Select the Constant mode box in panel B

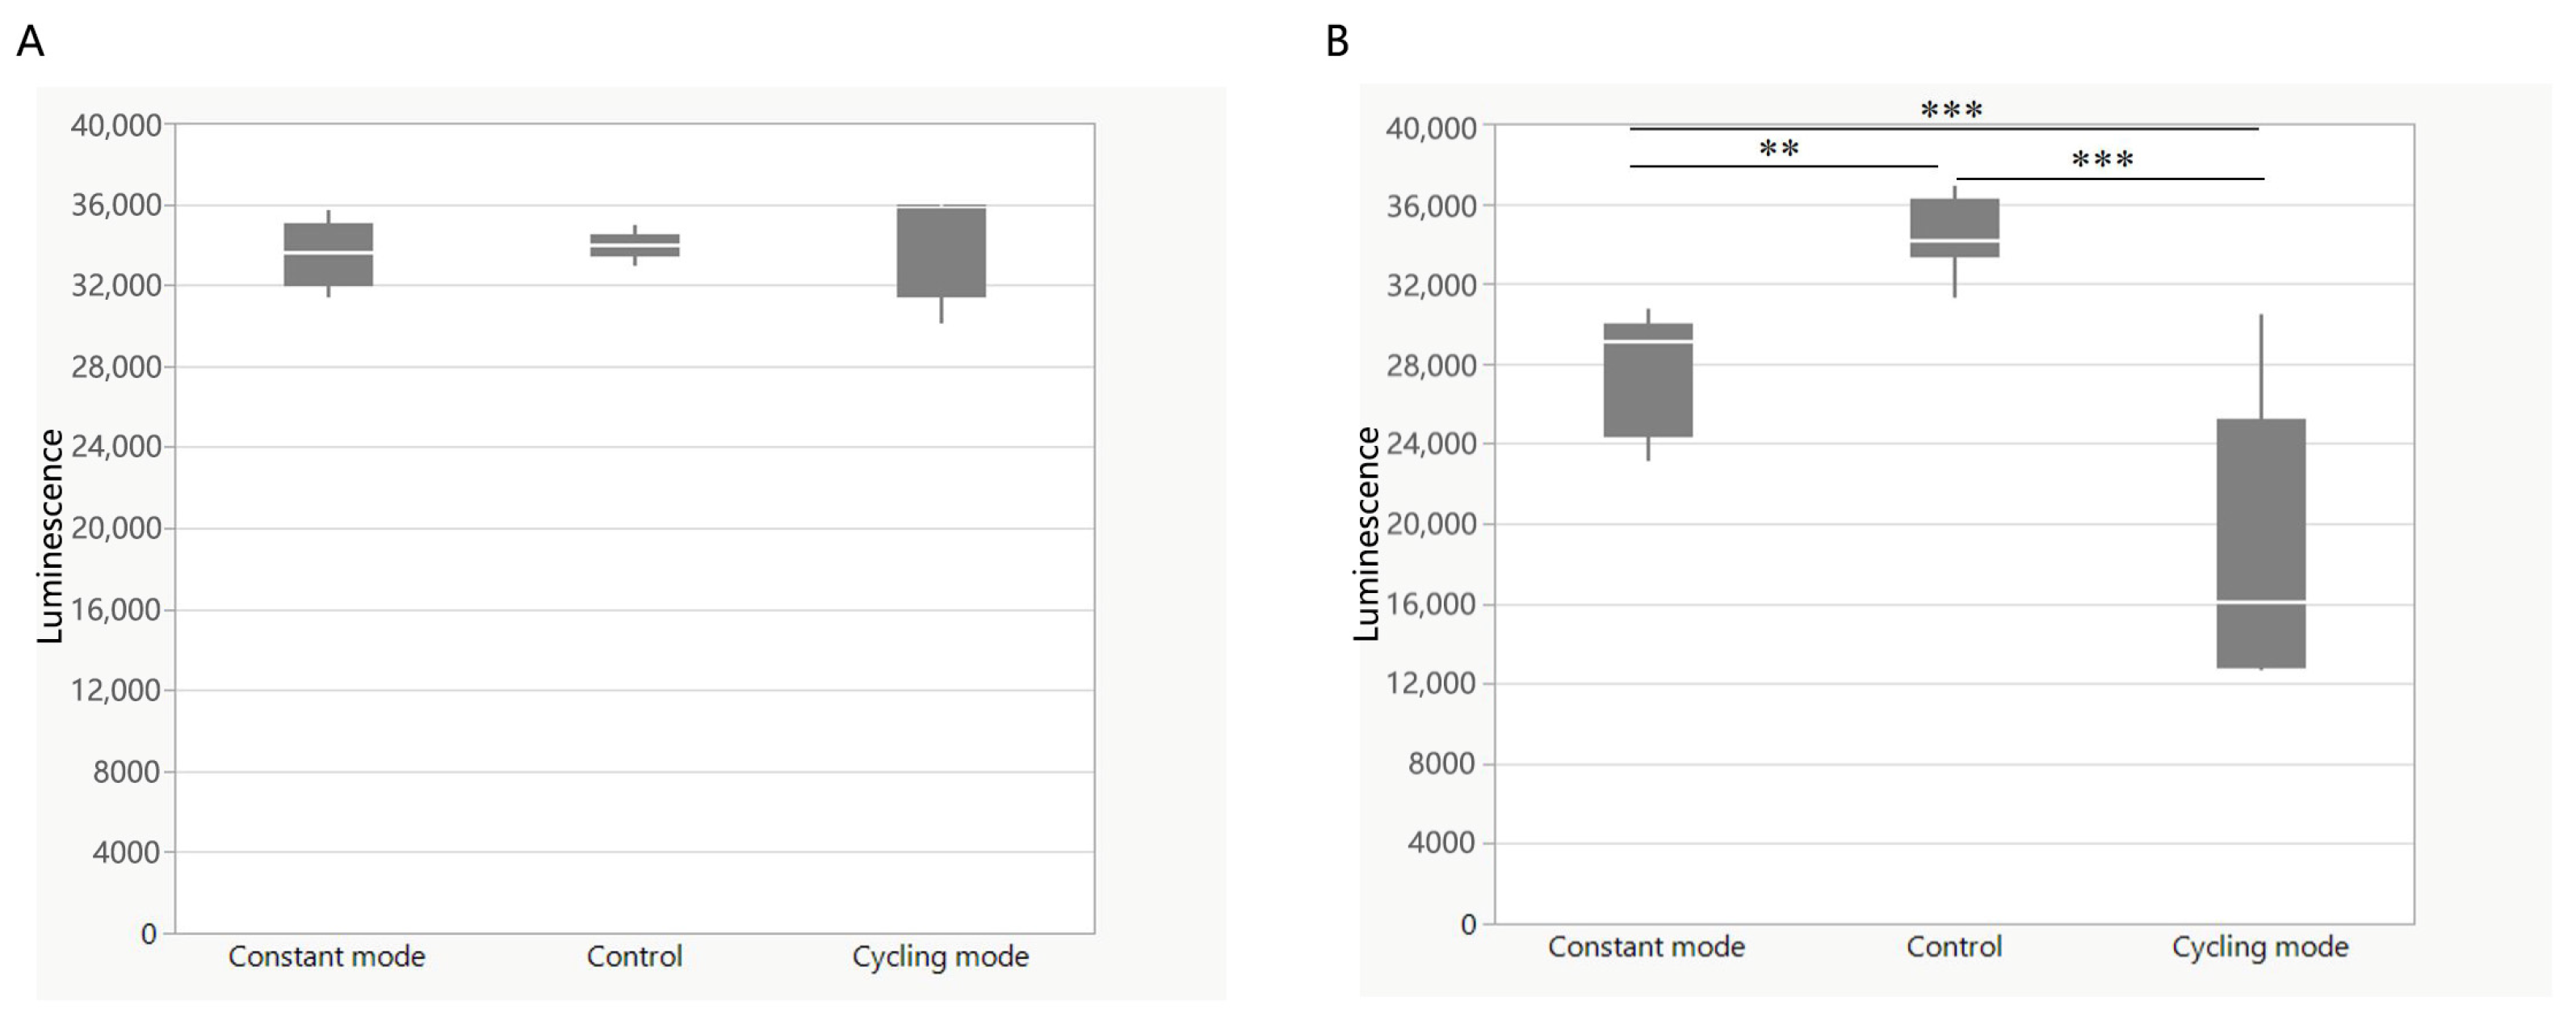coord(1648,380)
